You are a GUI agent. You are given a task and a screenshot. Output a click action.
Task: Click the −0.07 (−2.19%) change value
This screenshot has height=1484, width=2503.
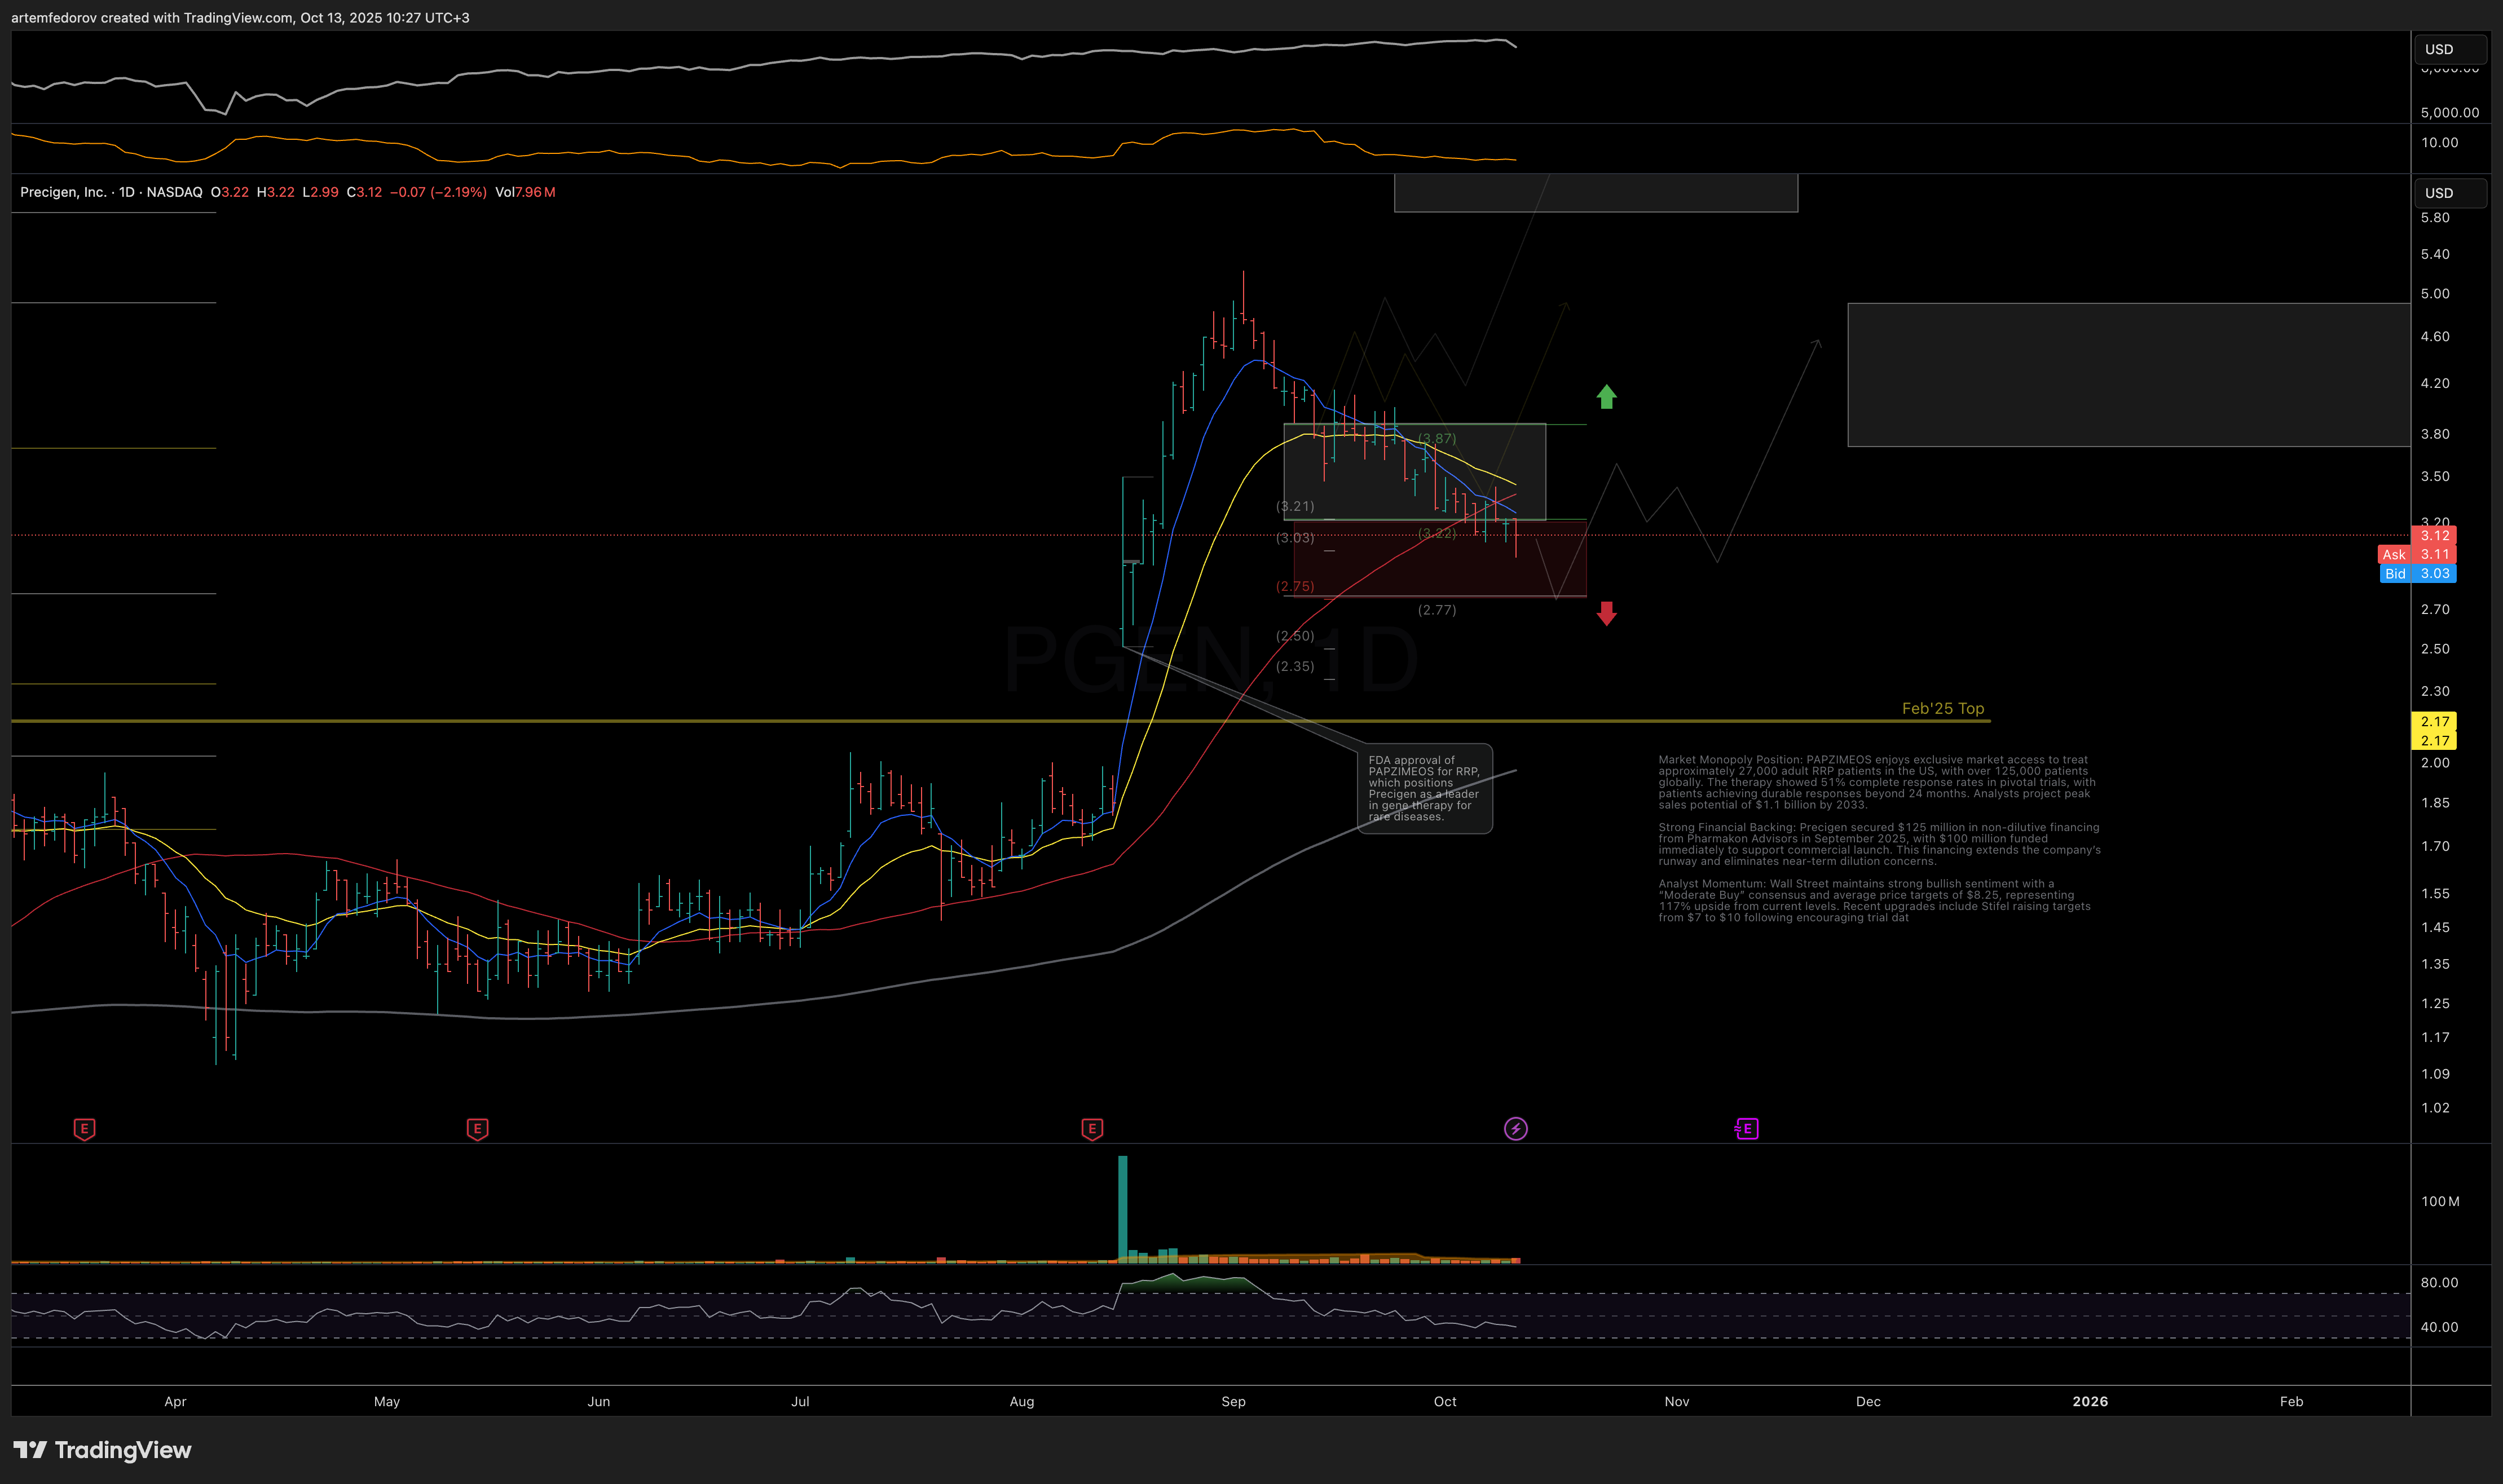pyautogui.click(x=438, y=192)
